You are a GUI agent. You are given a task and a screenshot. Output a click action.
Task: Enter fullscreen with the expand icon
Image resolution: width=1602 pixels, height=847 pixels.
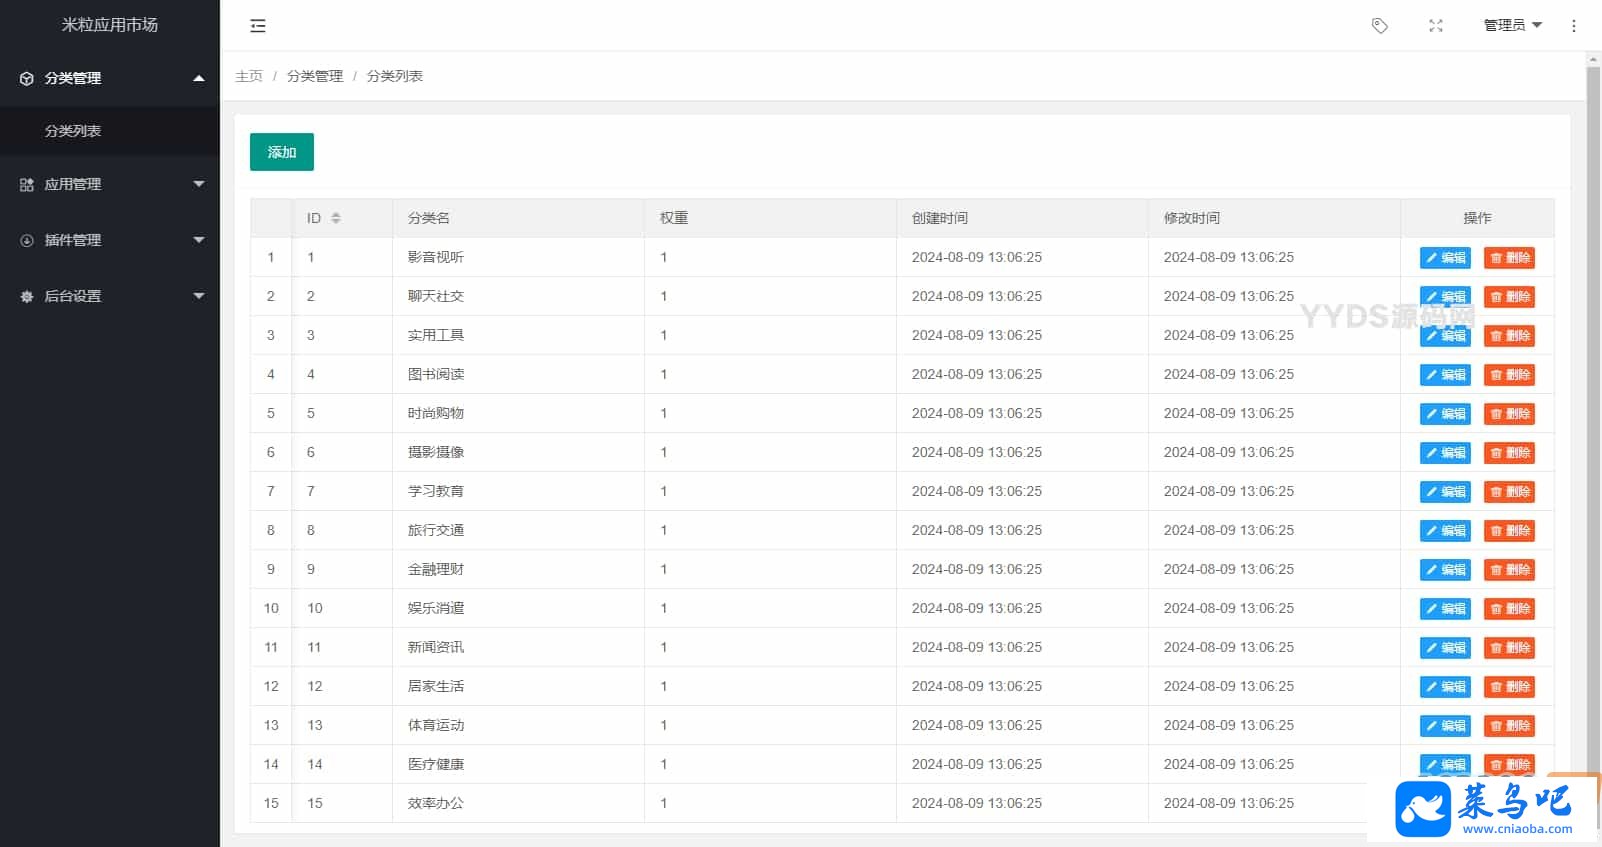1436,26
